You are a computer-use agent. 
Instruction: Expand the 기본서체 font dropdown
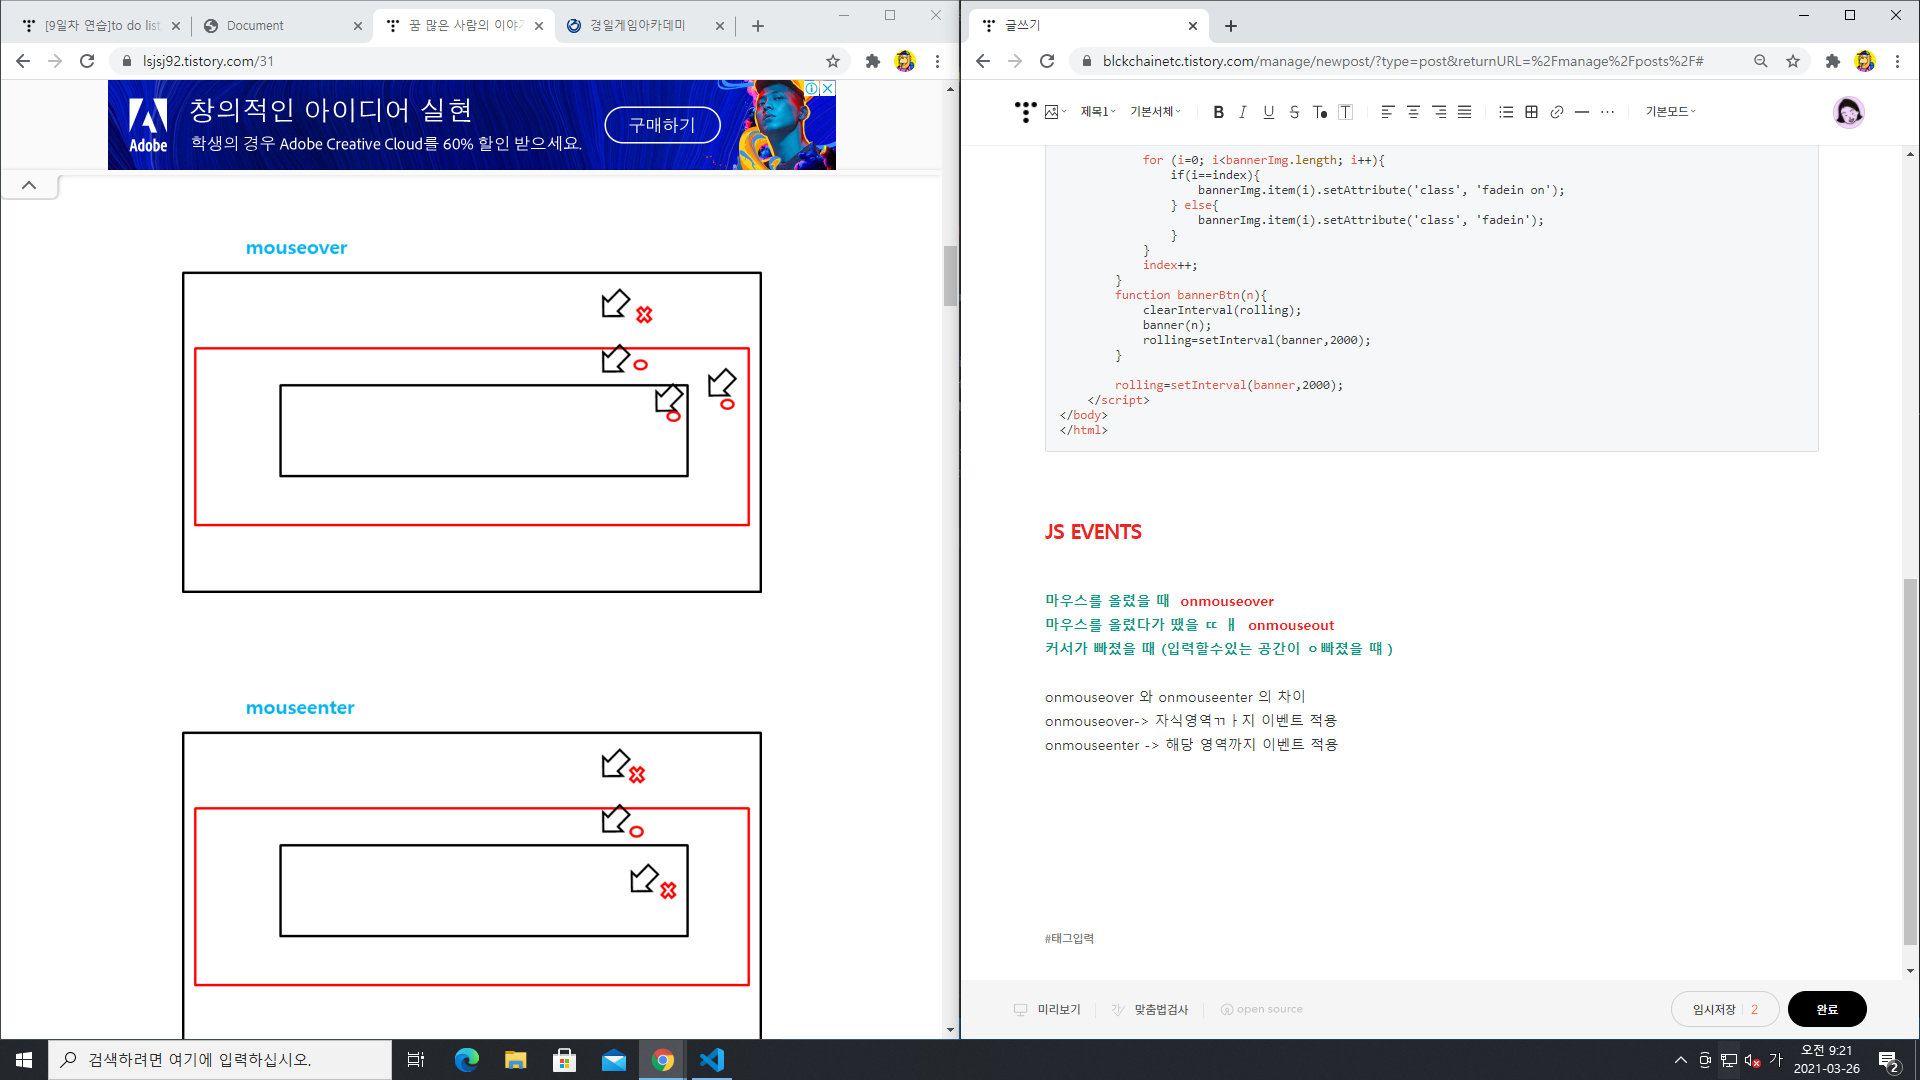(1155, 112)
